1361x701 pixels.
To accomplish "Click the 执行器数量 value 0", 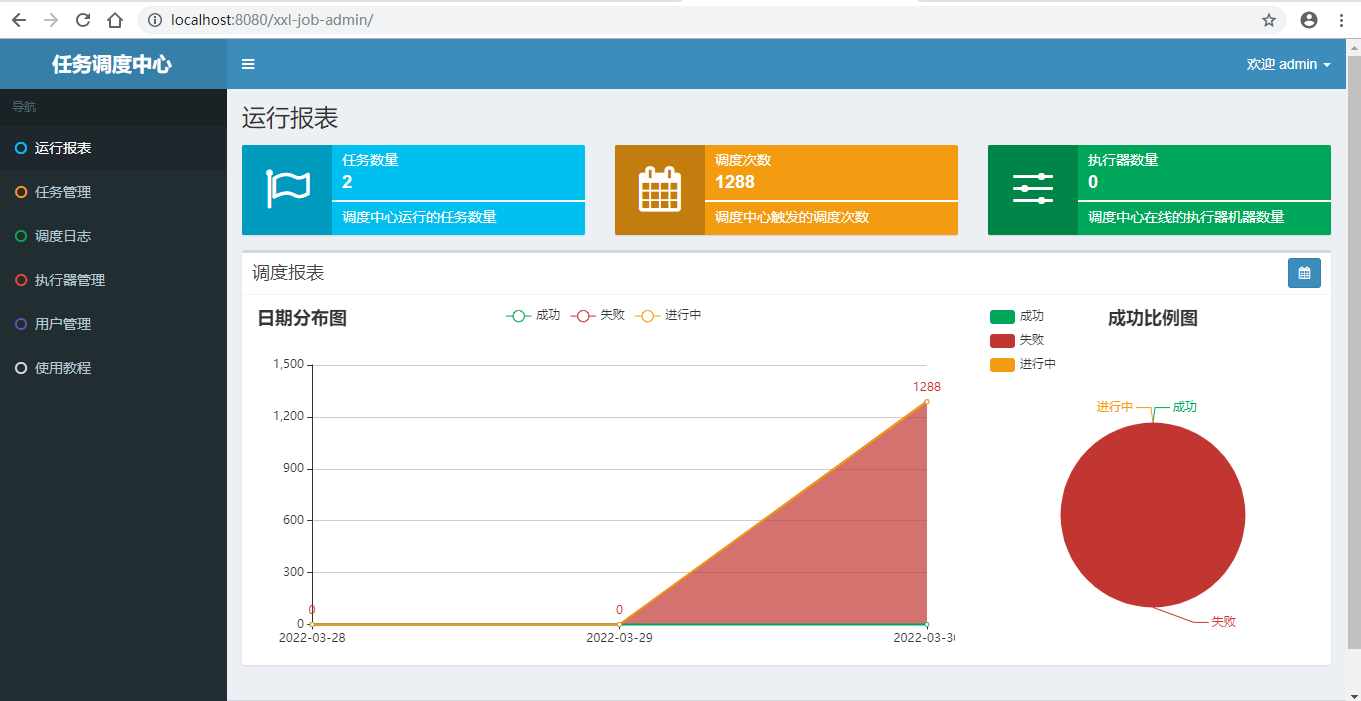I will [x=1093, y=182].
